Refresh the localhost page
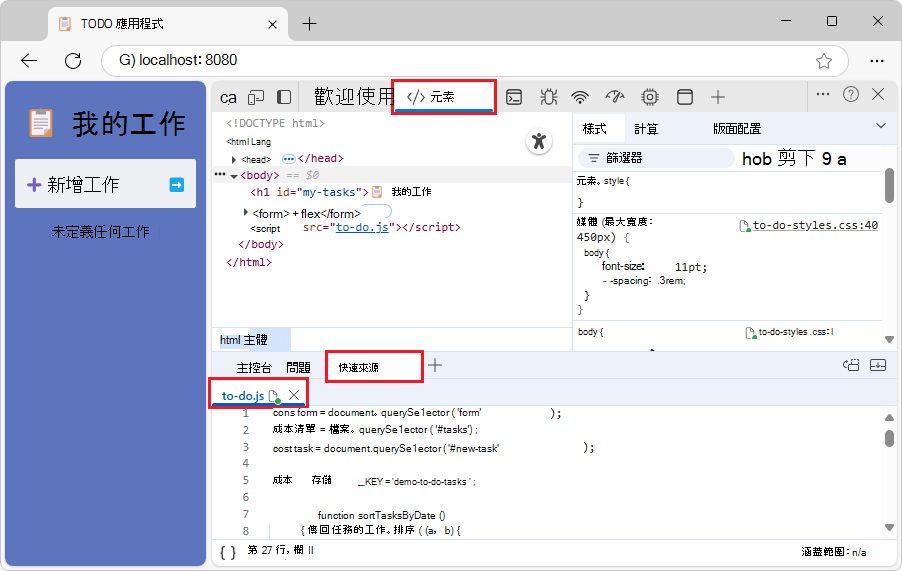The height and width of the screenshot is (571, 902). click(x=73, y=60)
